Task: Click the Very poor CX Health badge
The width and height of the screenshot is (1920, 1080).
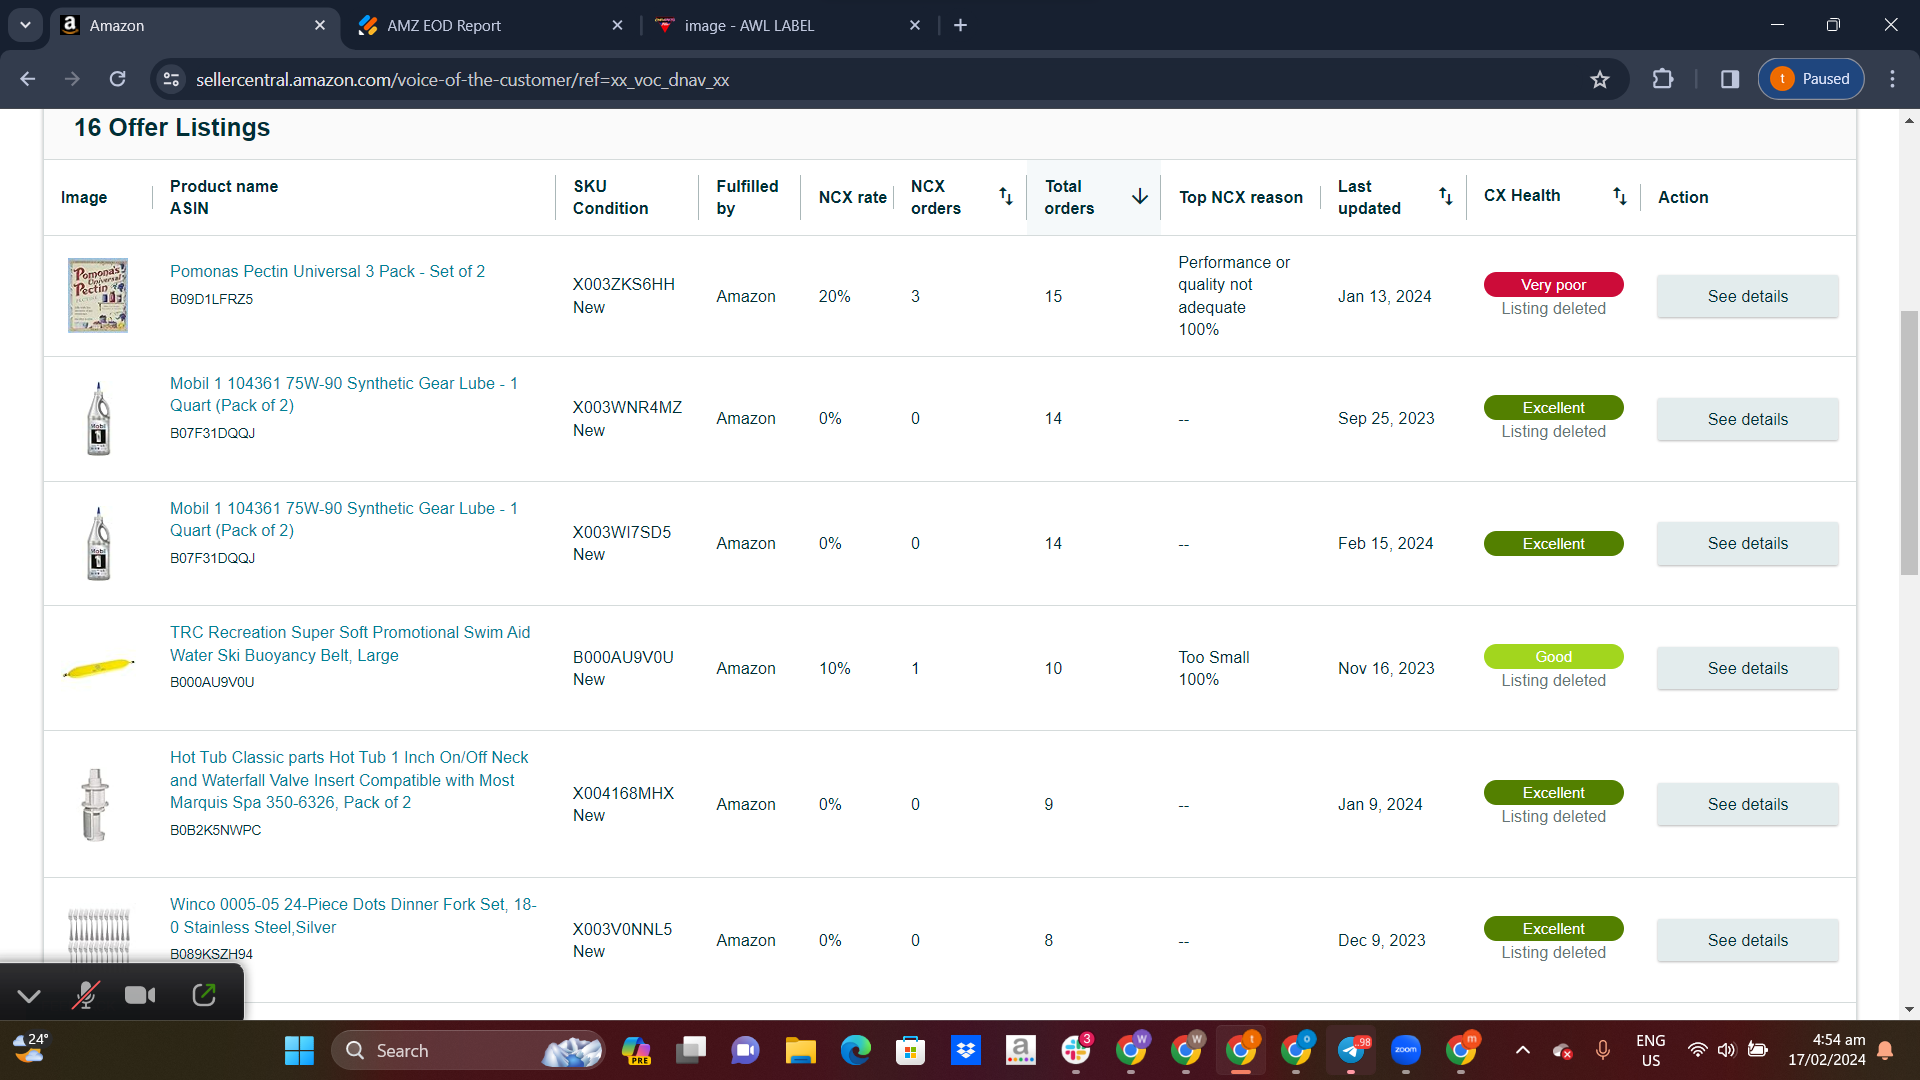Action: pyautogui.click(x=1553, y=285)
